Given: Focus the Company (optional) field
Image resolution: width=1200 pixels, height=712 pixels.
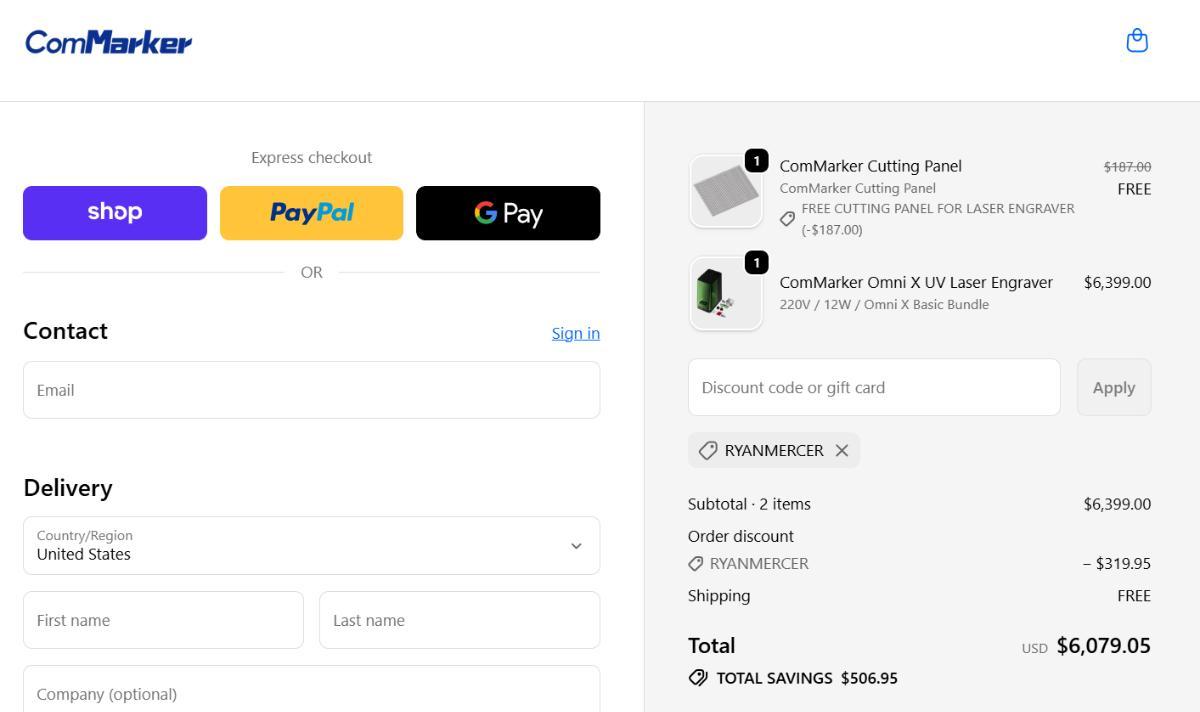Looking at the screenshot, I should point(311,693).
